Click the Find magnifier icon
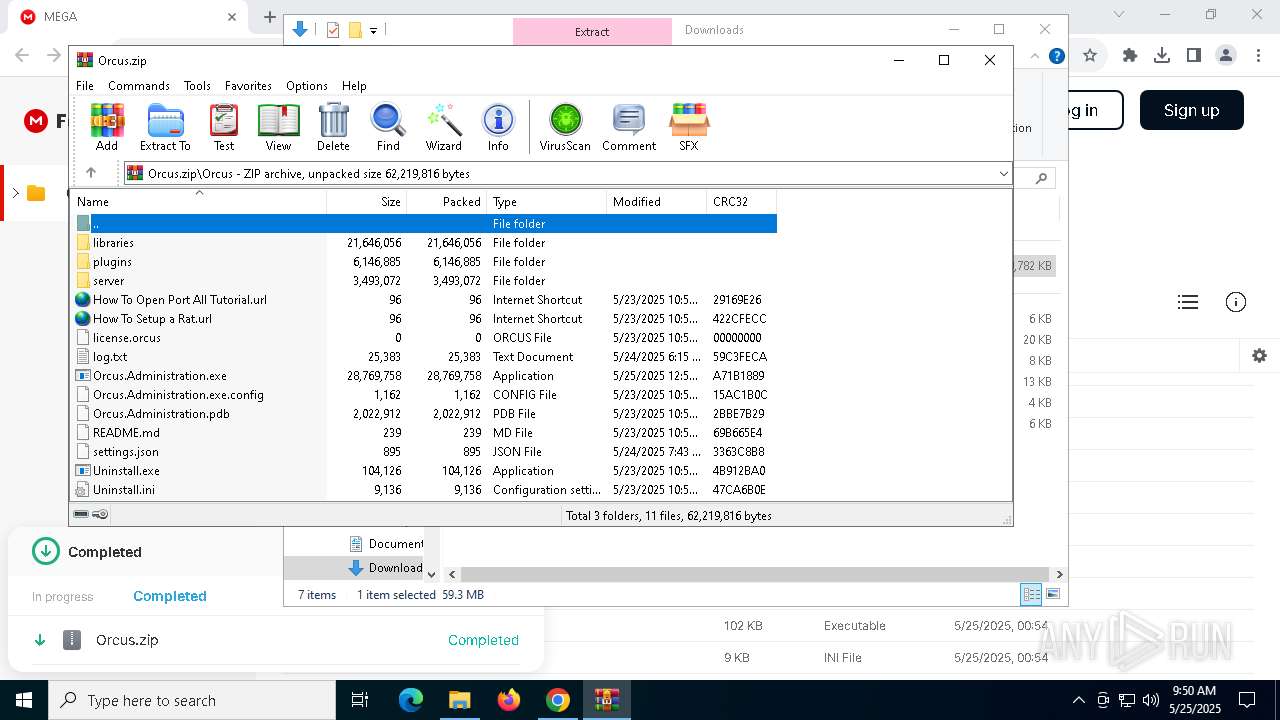 388,127
